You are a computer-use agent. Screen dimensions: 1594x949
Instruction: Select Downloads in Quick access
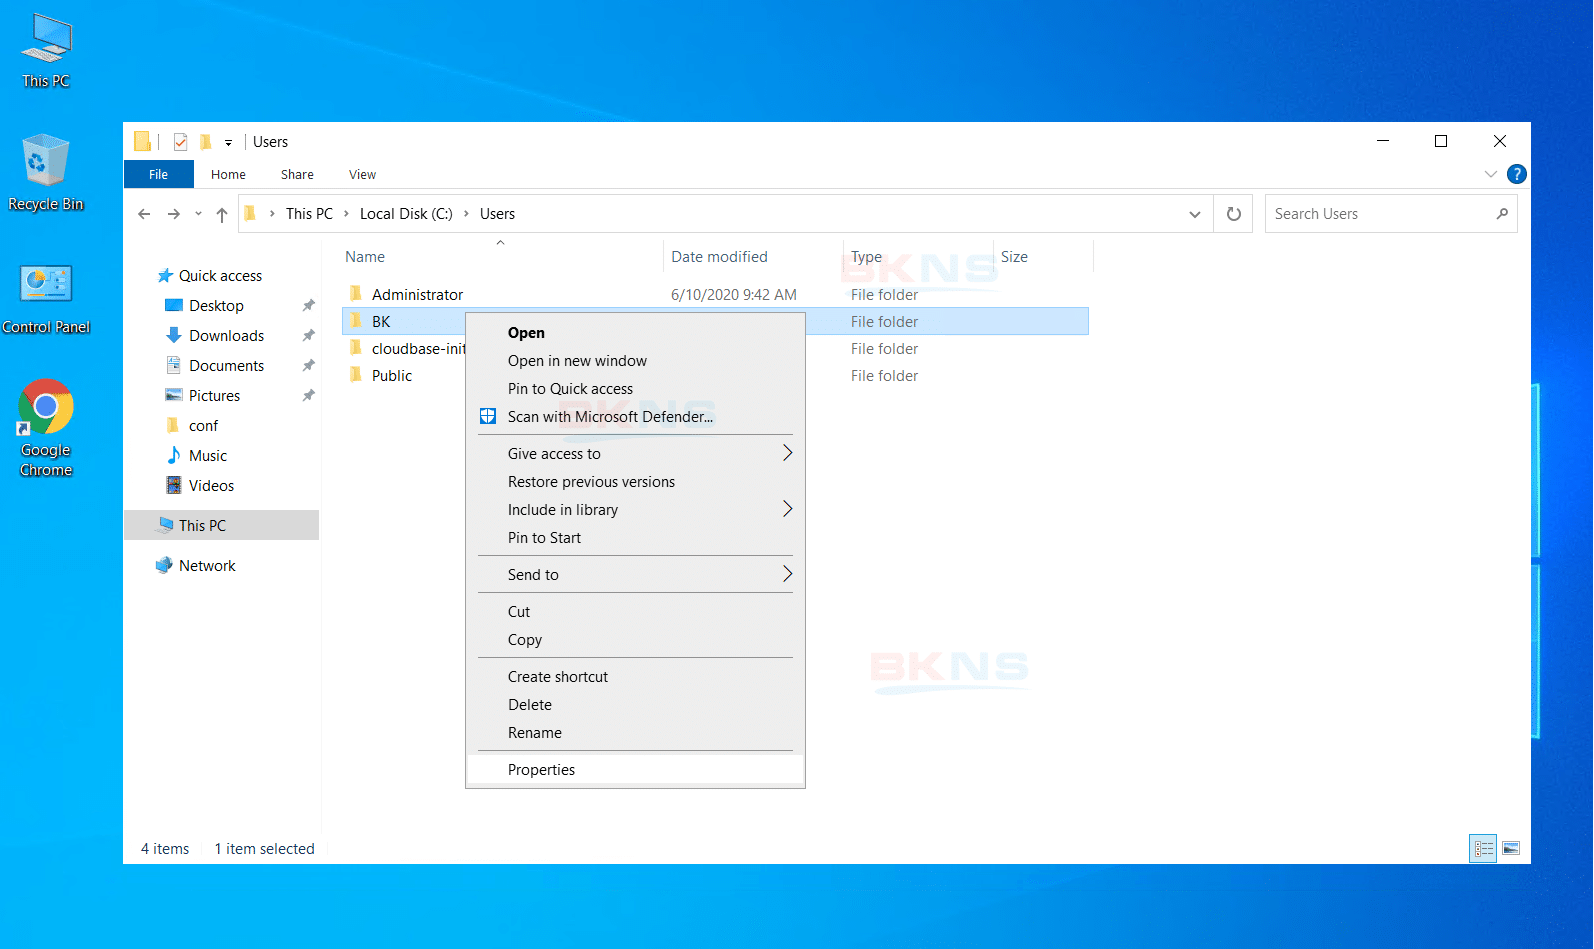pos(226,335)
